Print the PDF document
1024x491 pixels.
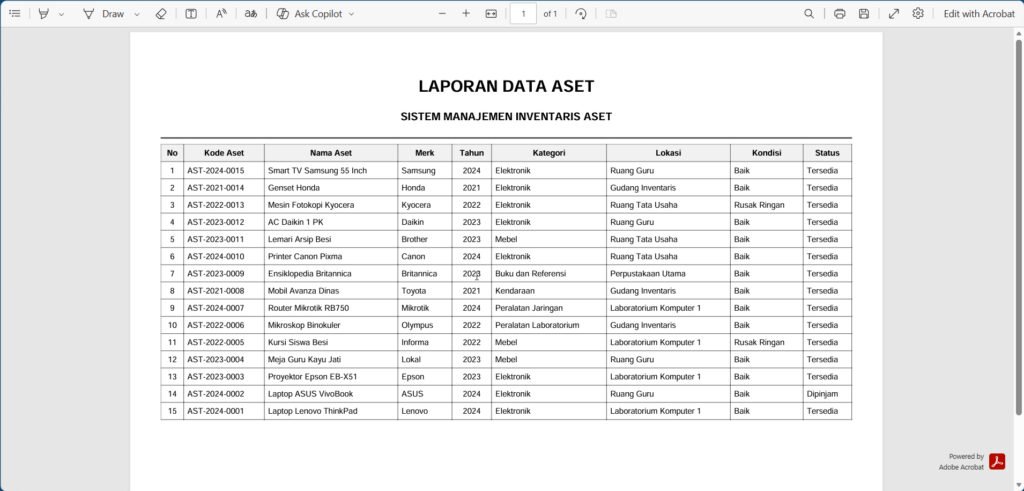coord(840,14)
